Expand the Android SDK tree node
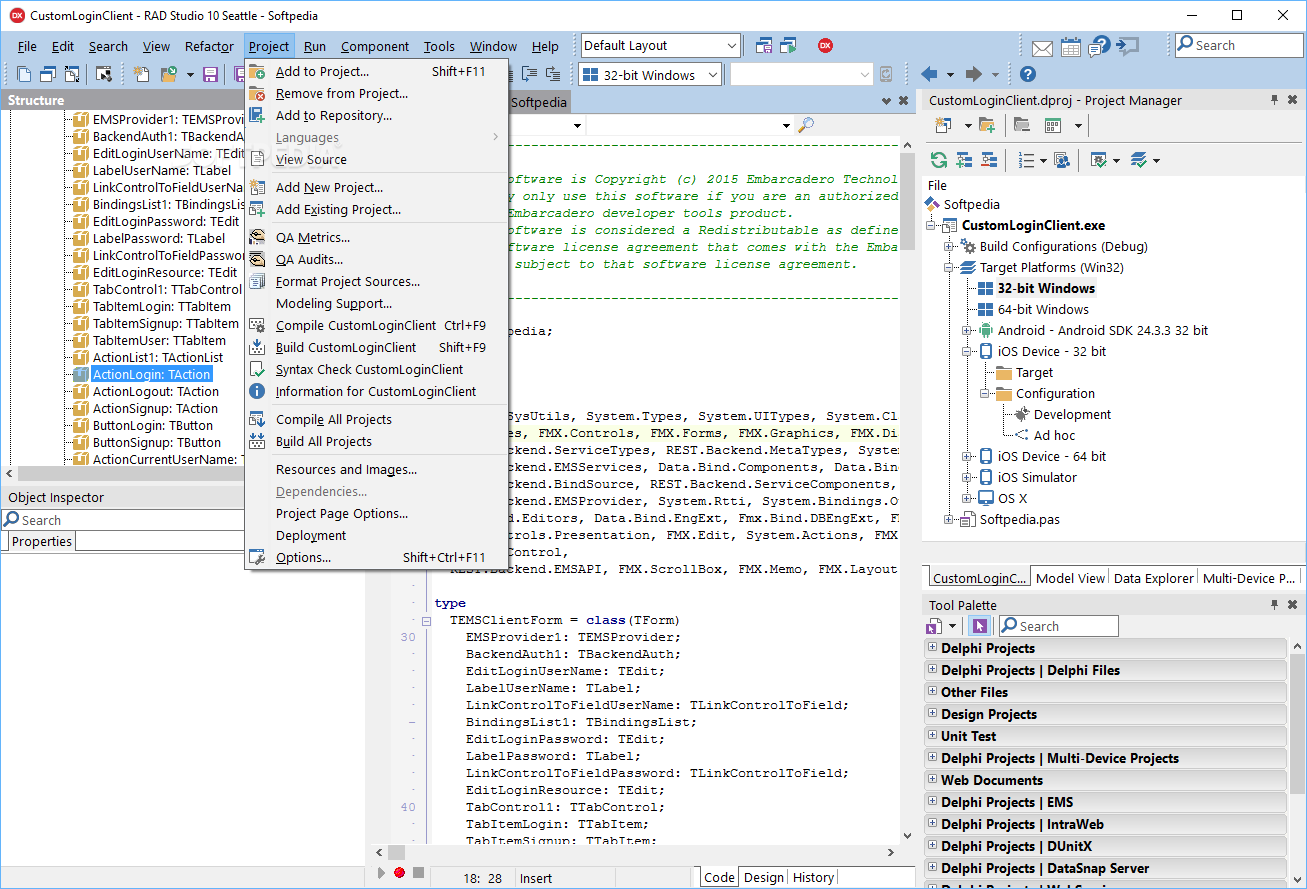 967,330
